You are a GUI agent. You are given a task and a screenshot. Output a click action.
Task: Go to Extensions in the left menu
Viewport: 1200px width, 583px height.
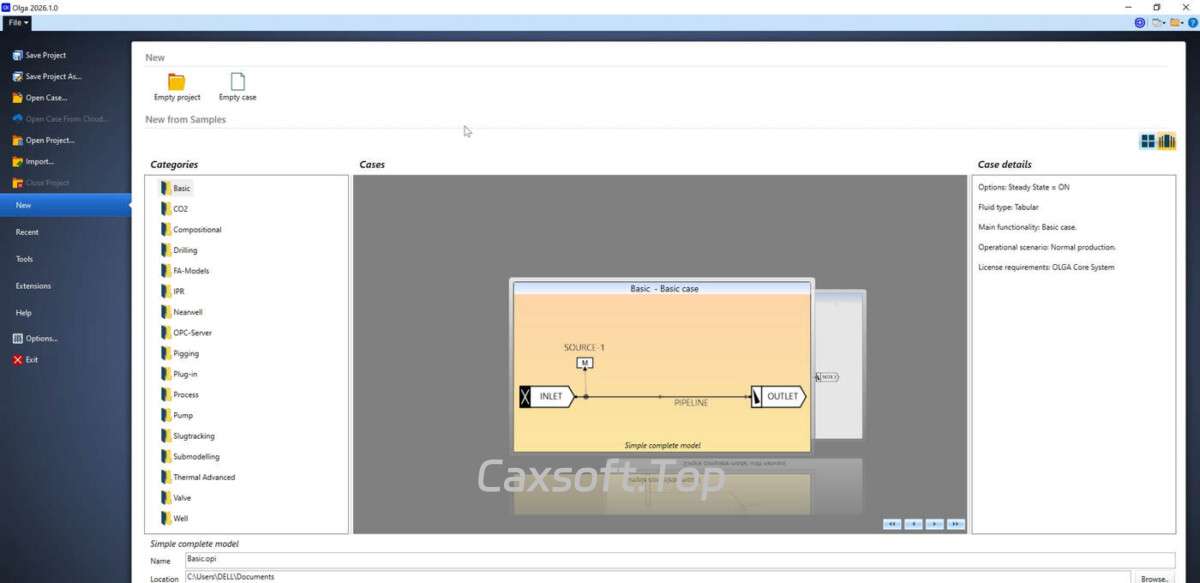[x=33, y=286]
